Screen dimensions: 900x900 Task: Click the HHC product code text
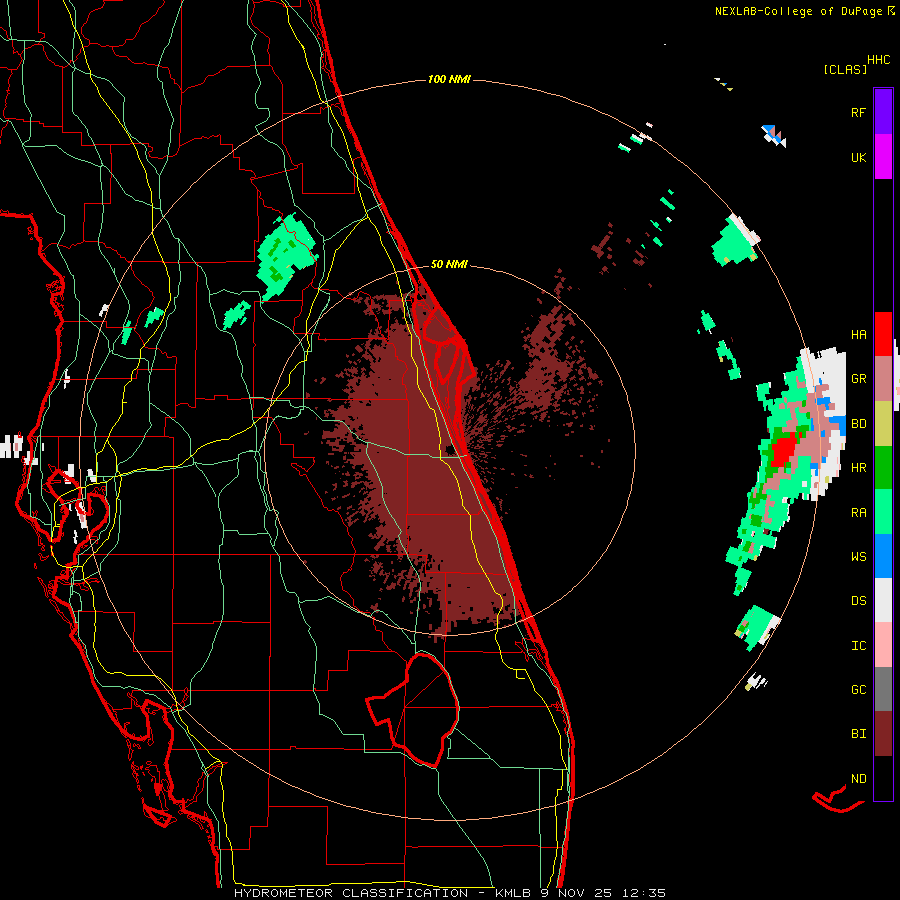point(878,60)
